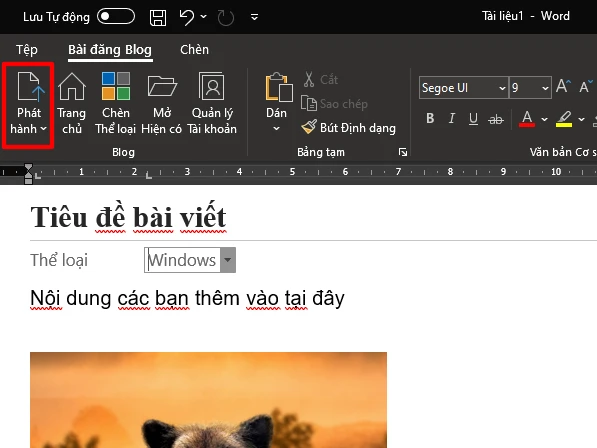597x448 pixels.
Task: Click the Tiêu đề bài viết title
Action: point(128,217)
